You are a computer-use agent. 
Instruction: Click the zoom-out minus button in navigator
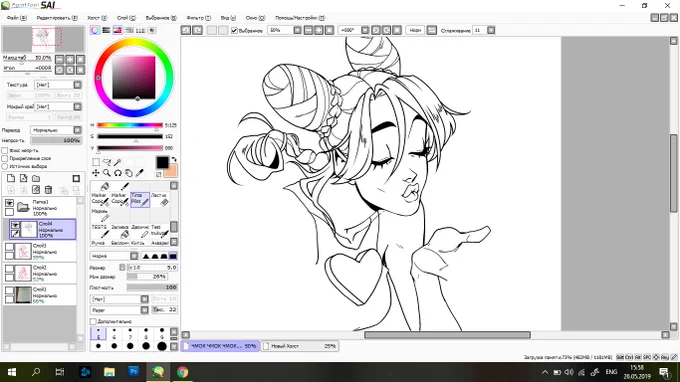[x=59, y=59]
